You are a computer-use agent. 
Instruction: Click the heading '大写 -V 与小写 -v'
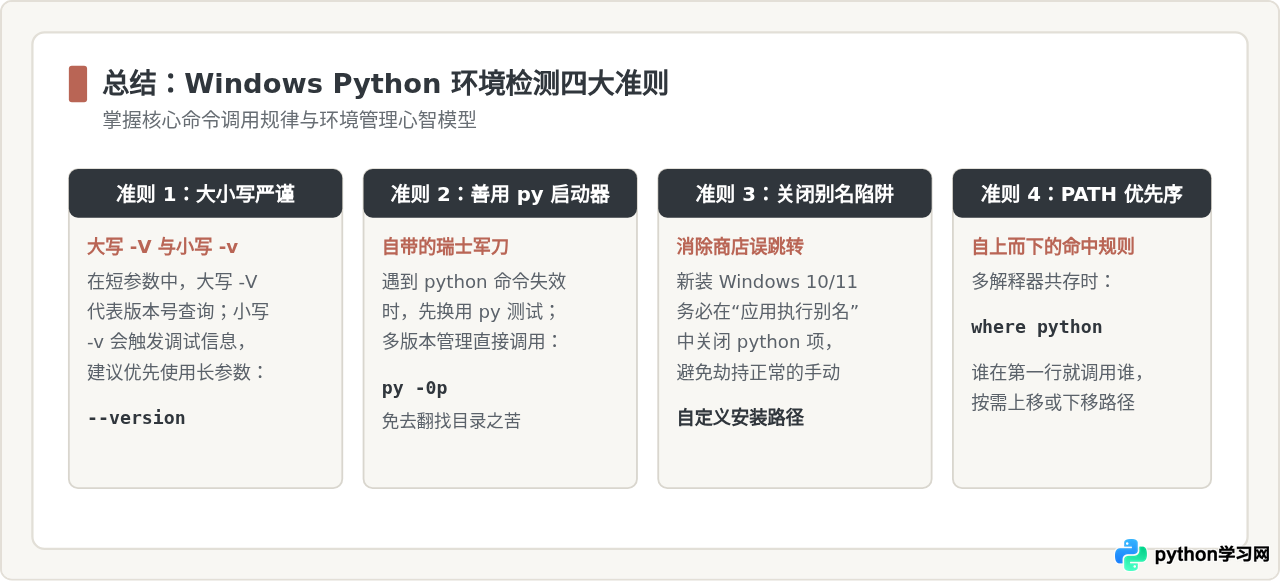(162, 247)
